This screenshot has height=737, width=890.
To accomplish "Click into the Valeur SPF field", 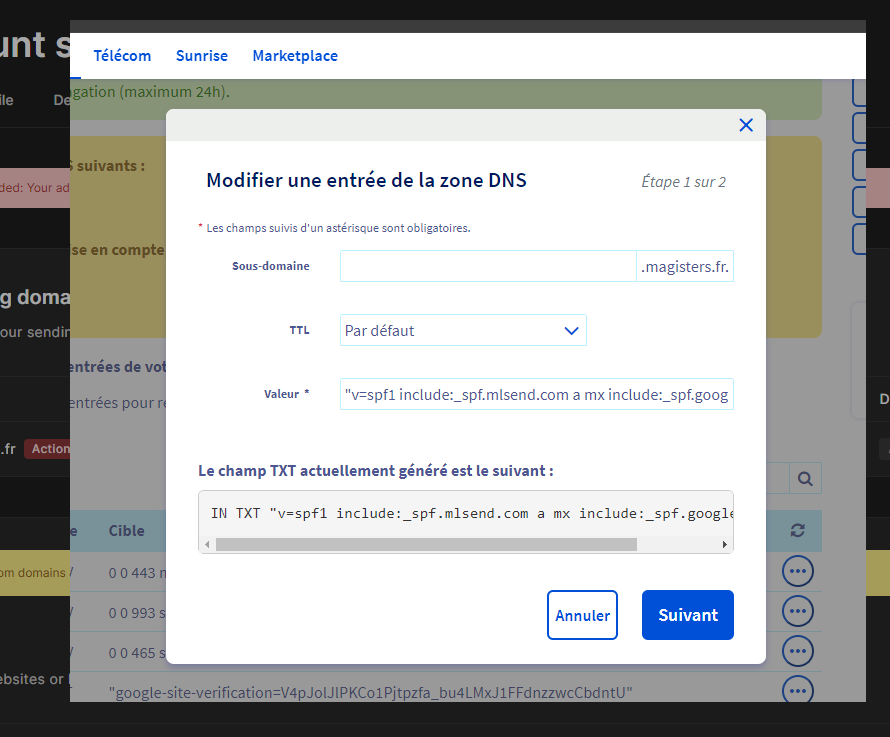I will point(536,394).
